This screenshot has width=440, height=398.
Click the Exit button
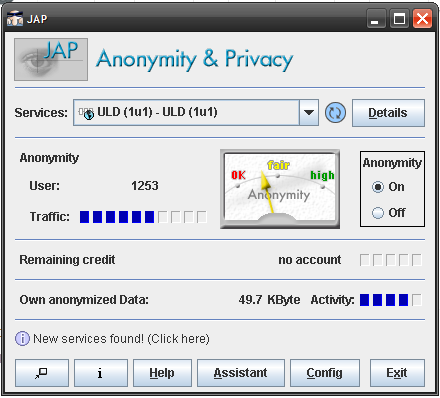(x=397, y=373)
